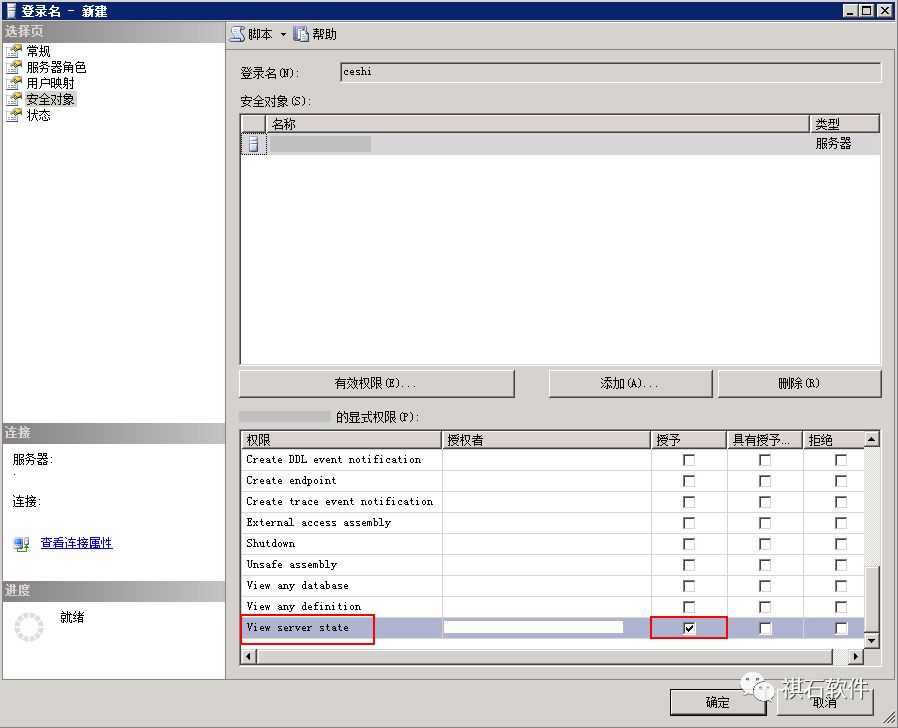
Task: Check 具有授予 for Unsafe assembly
Action: (765, 564)
